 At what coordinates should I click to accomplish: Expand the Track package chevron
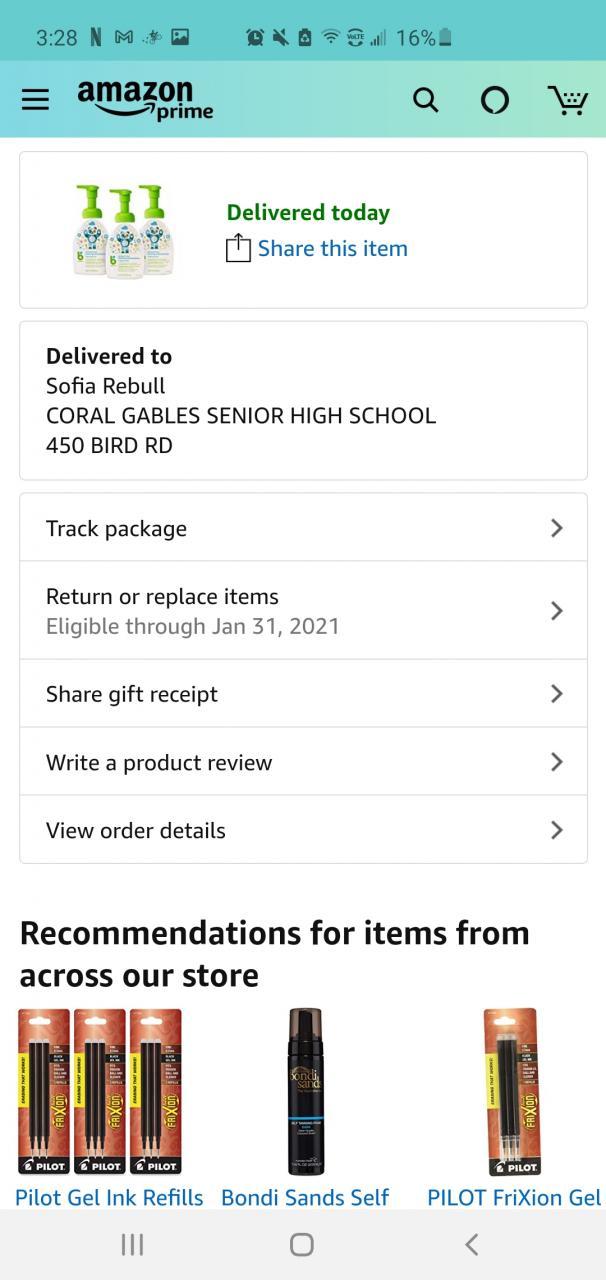point(557,528)
